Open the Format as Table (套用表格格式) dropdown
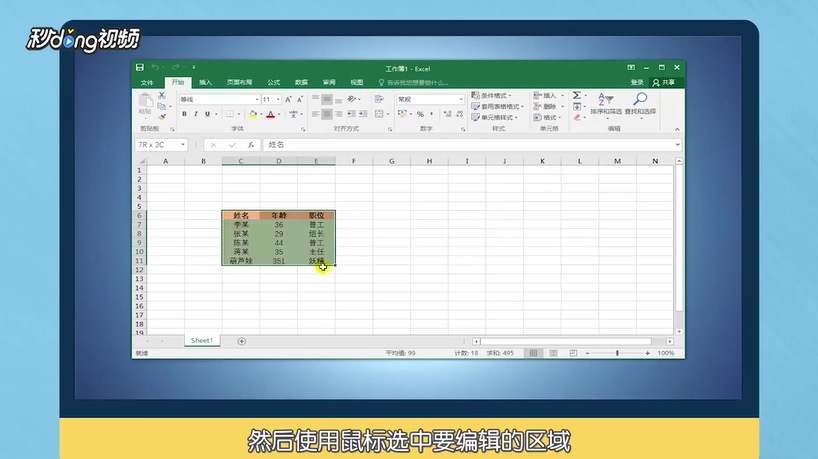 (x=497, y=106)
